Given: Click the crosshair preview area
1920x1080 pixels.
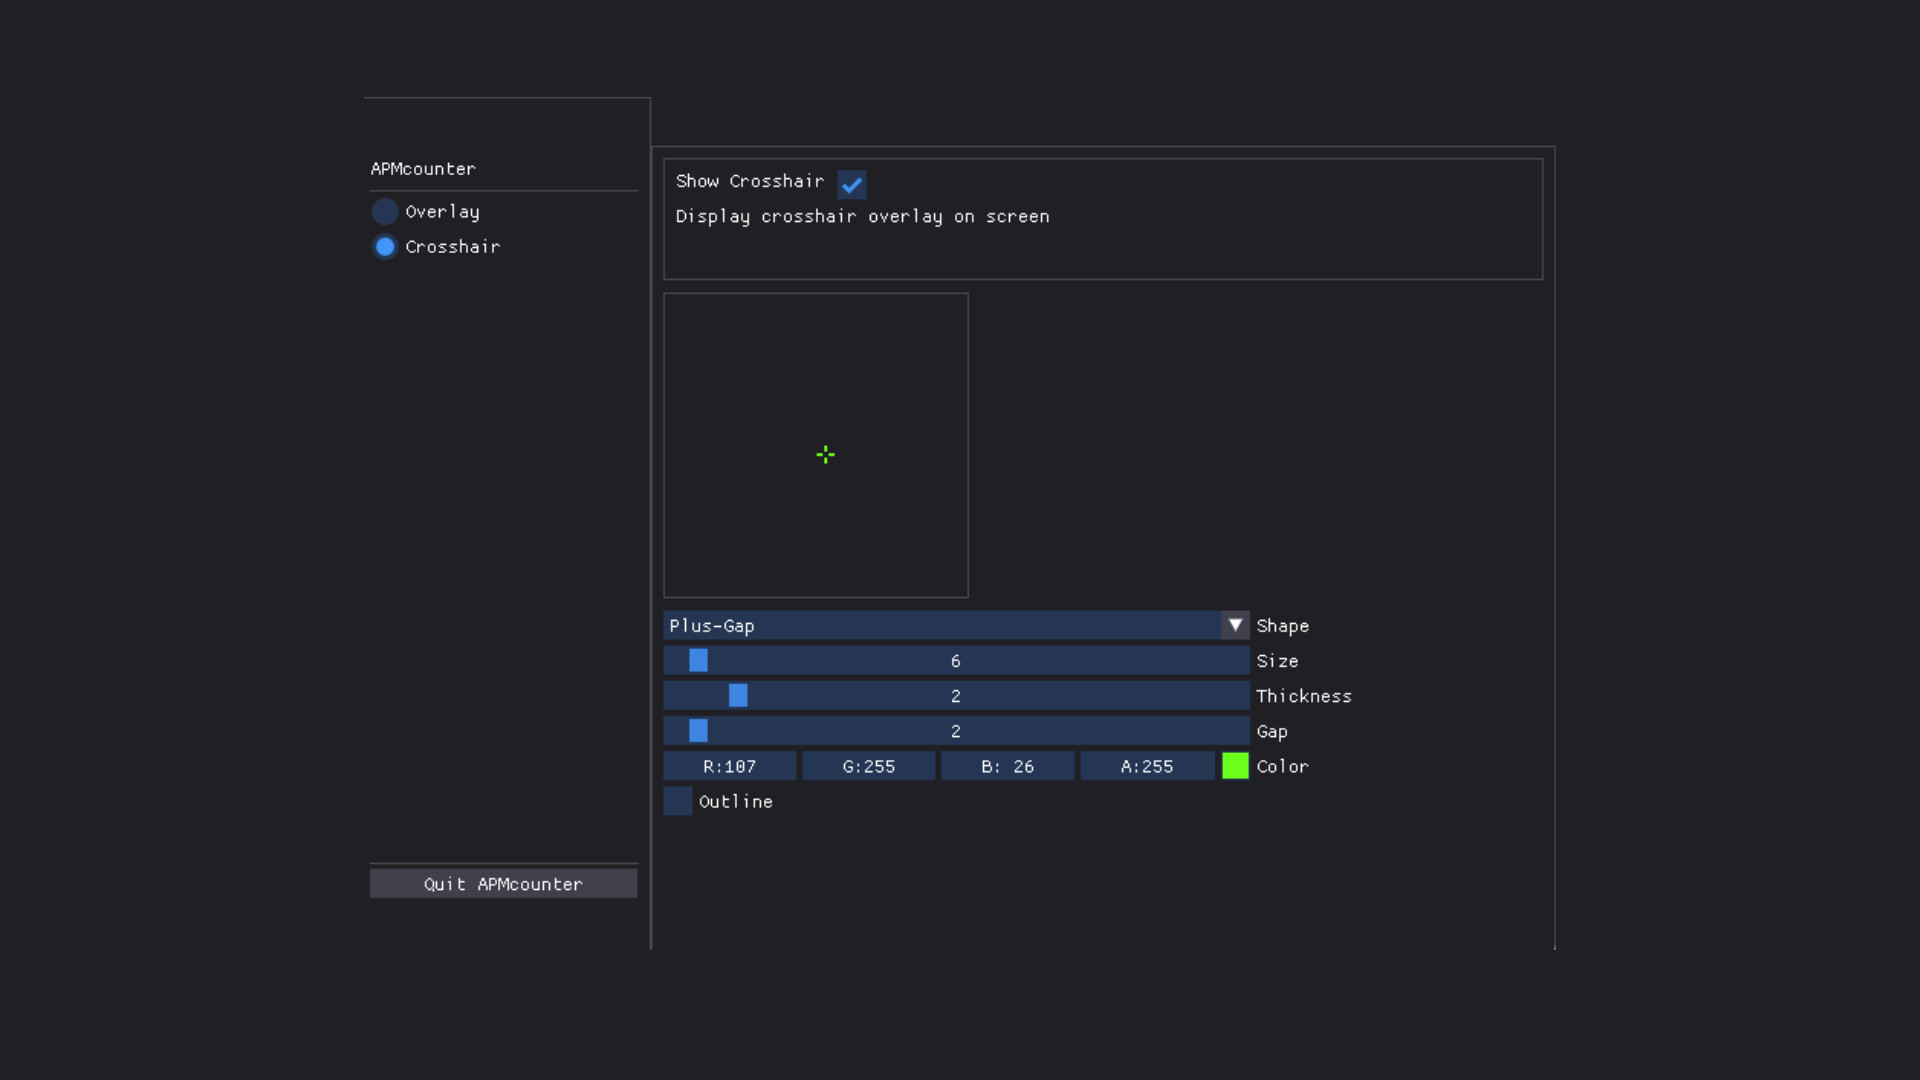Looking at the screenshot, I should [816, 444].
